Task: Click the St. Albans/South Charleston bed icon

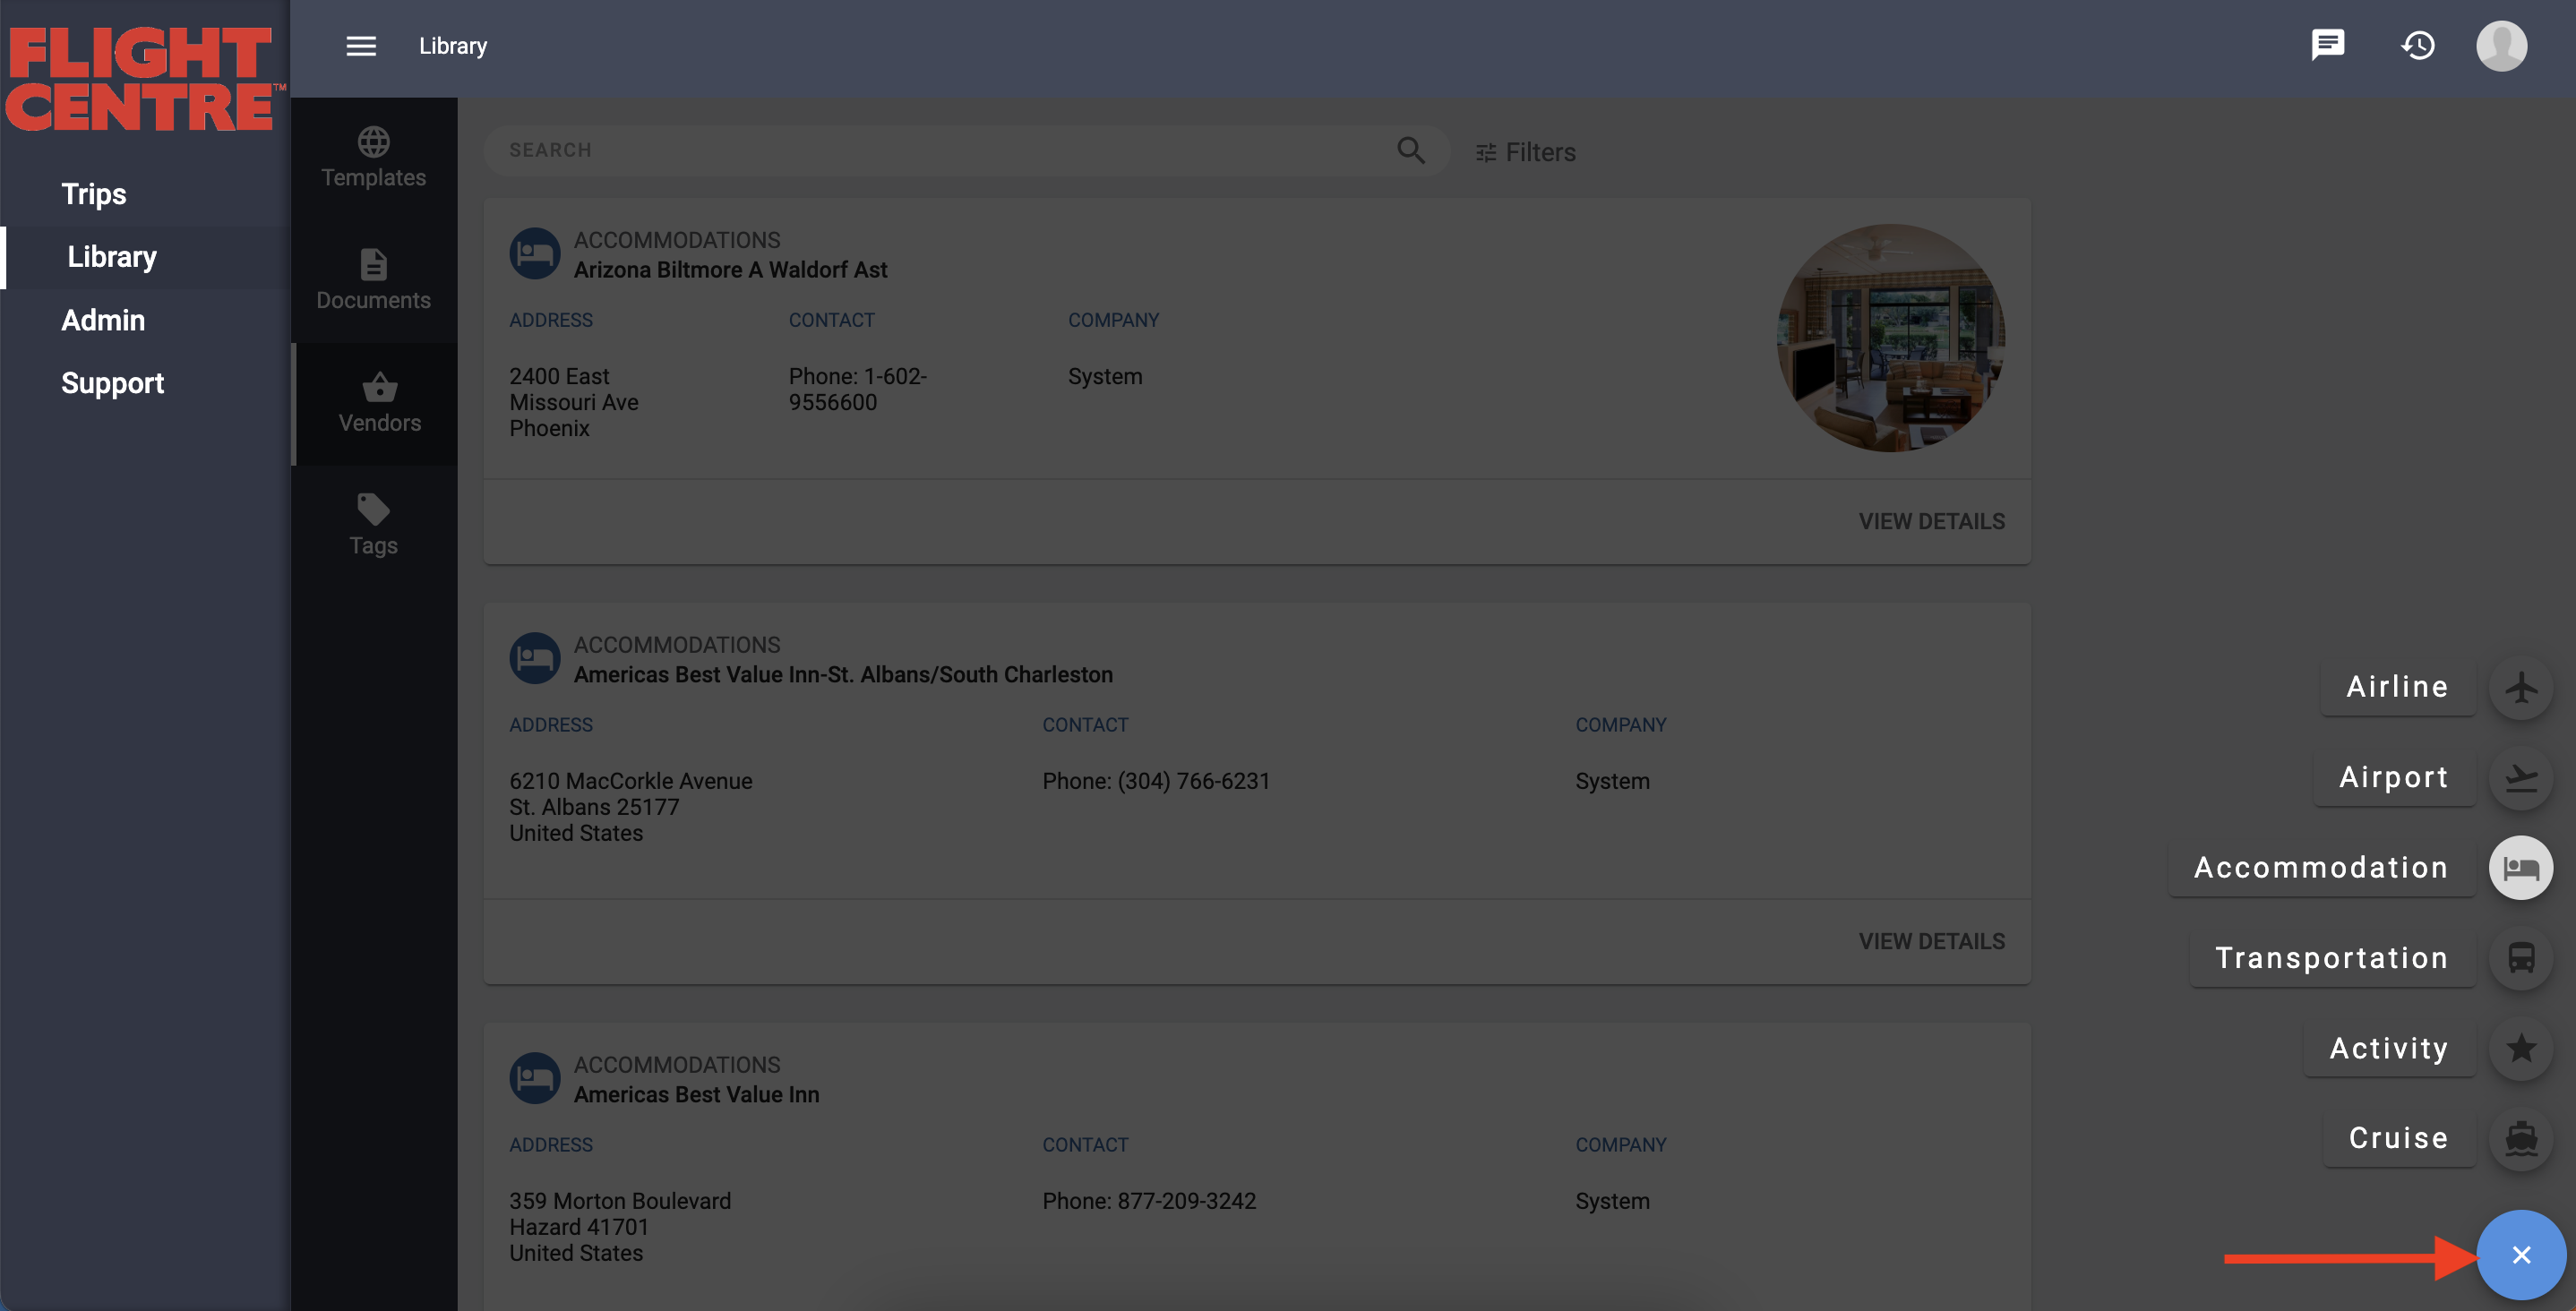Action: 535,659
